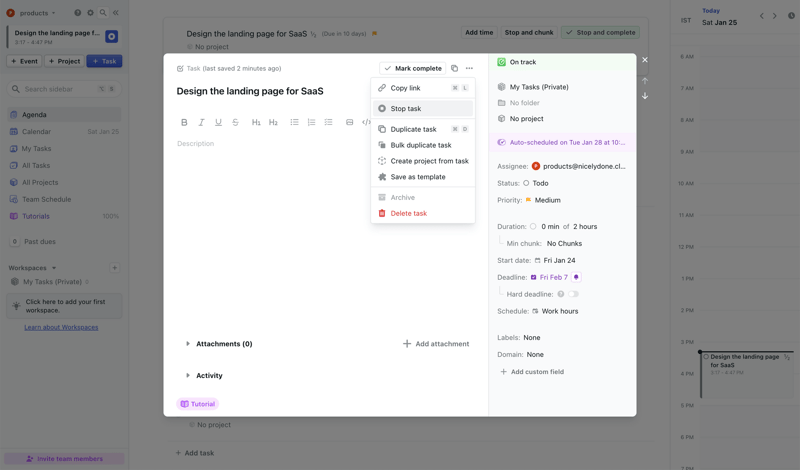Click duration progress circle next to 0 min
The width and height of the screenshot is (800, 470).
pyautogui.click(x=533, y=227)
